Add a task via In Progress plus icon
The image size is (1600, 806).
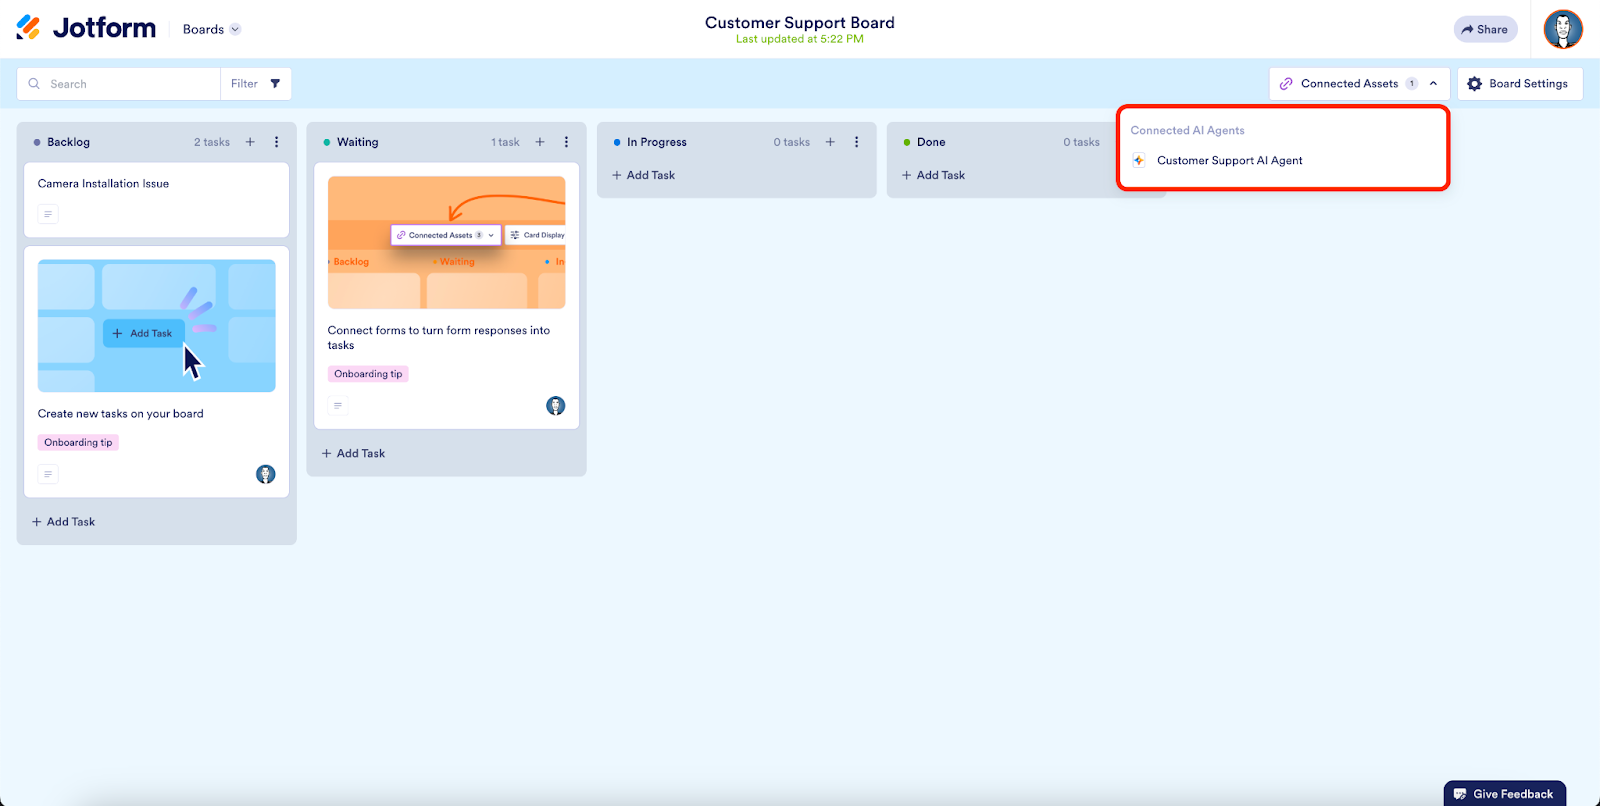830,142
